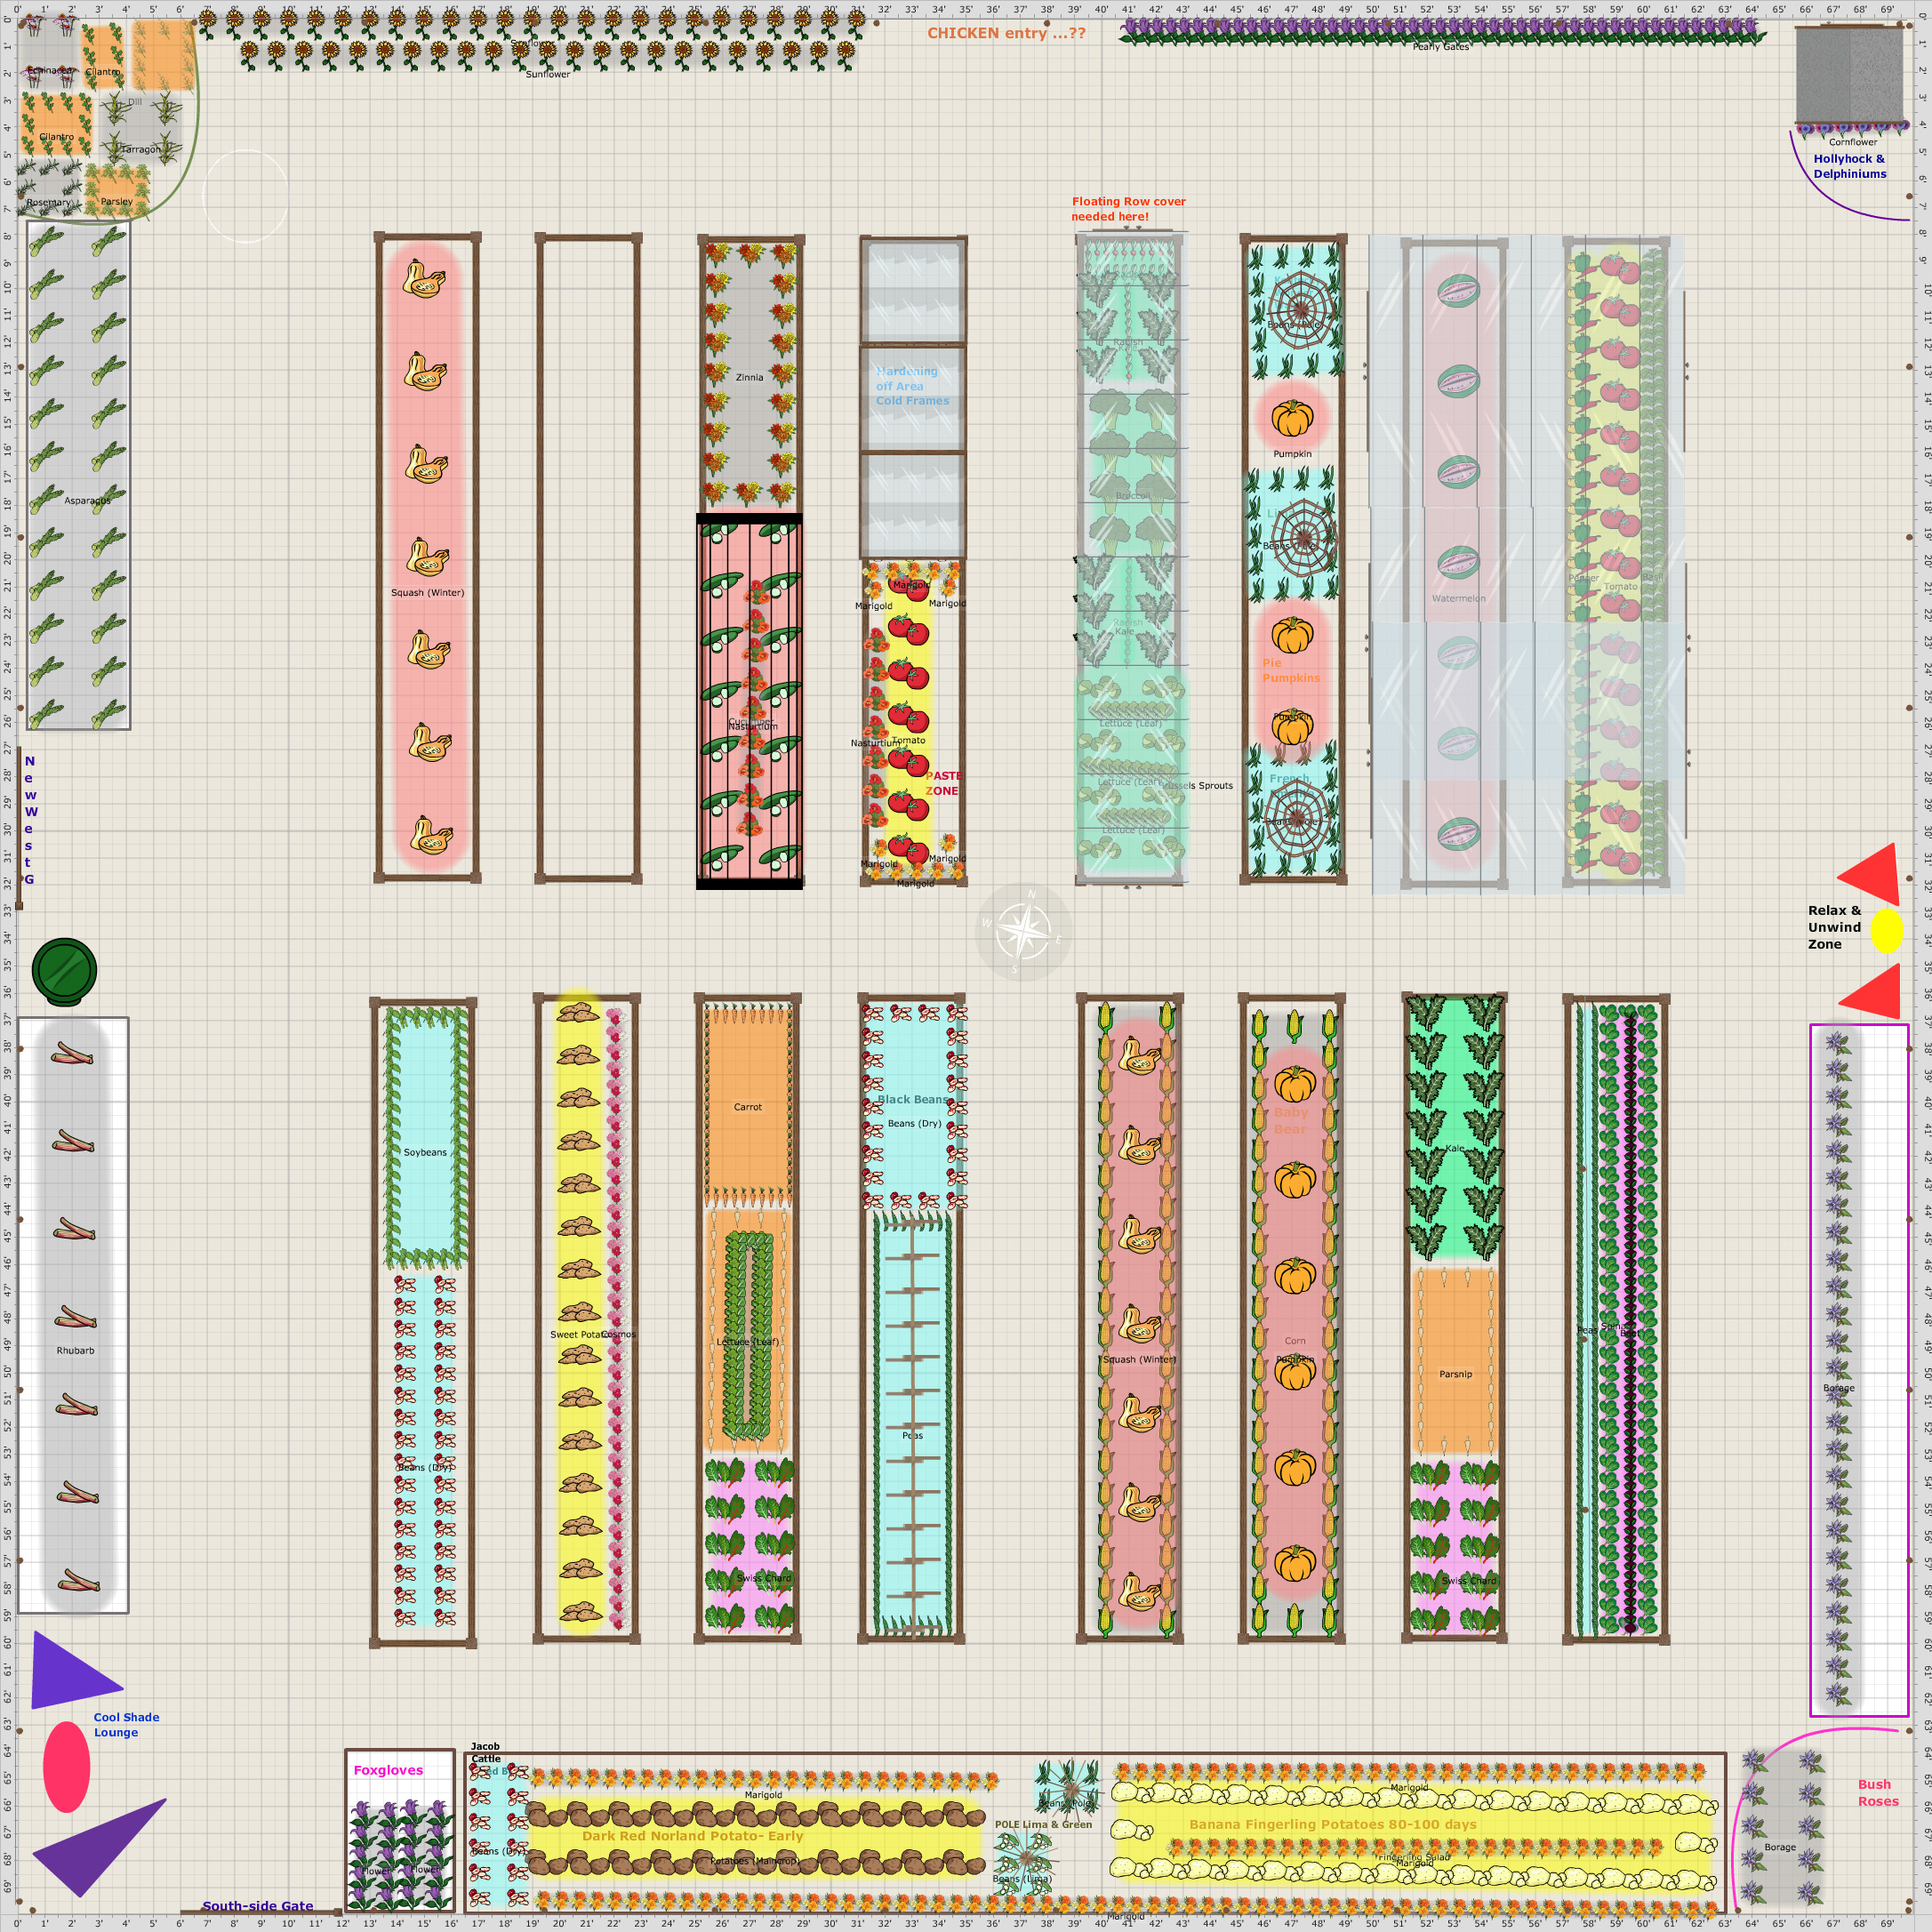Screen dimensions: 1932x1932
Task: Click the Zinnia label
Action: point(749,377)
